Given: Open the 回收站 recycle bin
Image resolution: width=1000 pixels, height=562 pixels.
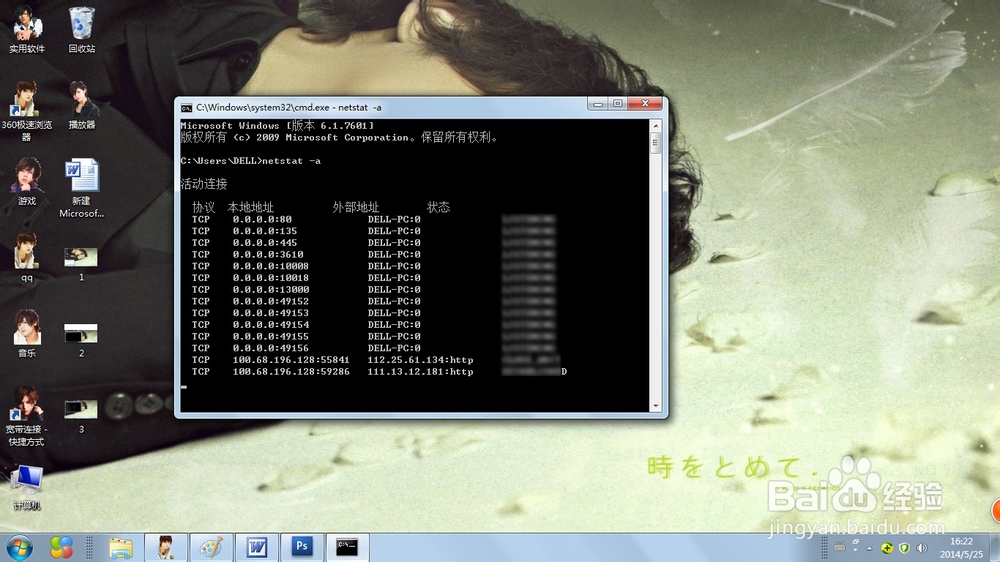Looking at the screenshot, I should pos(82,29).
